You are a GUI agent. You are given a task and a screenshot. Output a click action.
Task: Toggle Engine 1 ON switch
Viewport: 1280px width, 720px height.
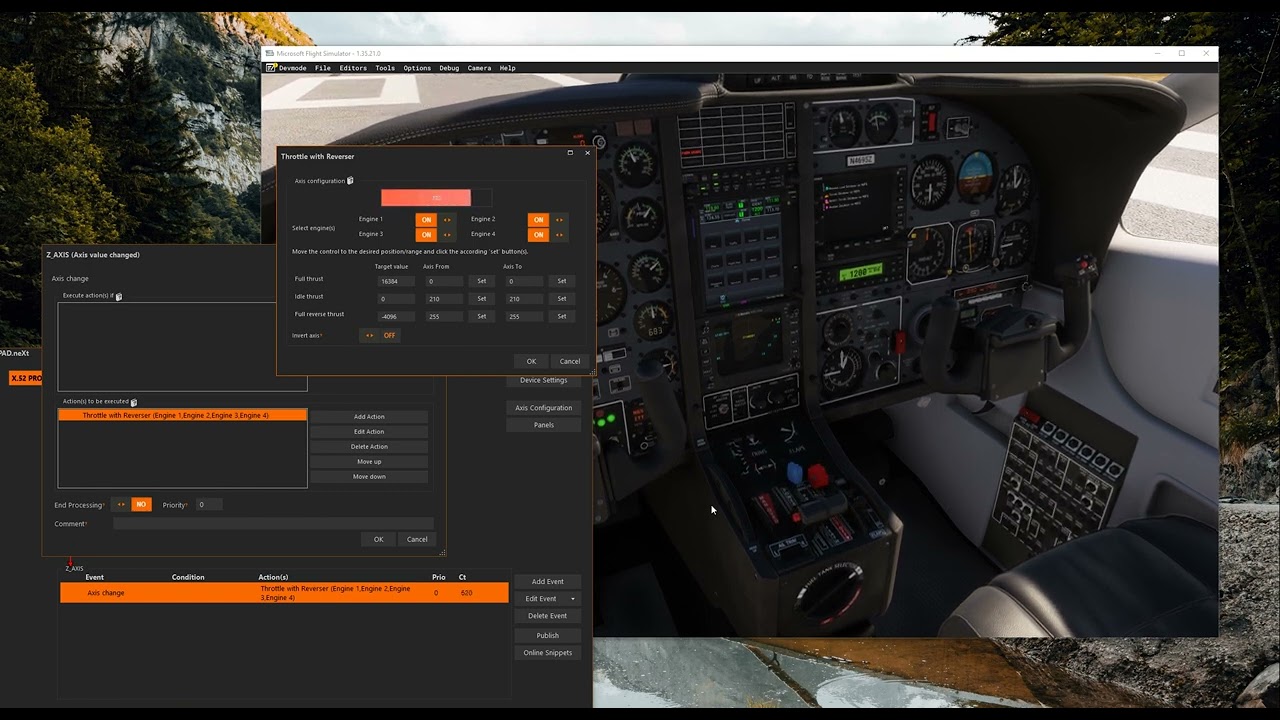pyautogui.click(x=435, y=220)
